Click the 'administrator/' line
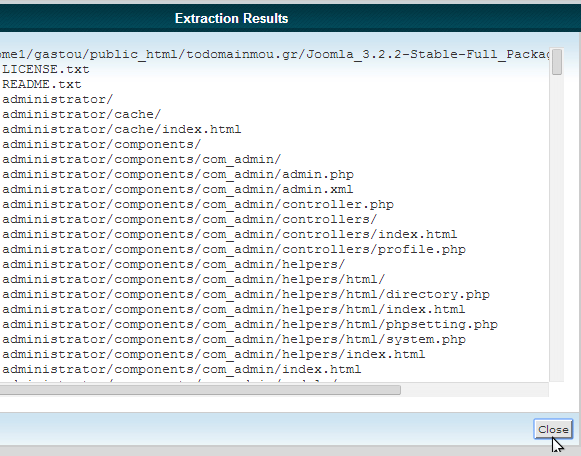The image size is (581, 456). (57, 99)
